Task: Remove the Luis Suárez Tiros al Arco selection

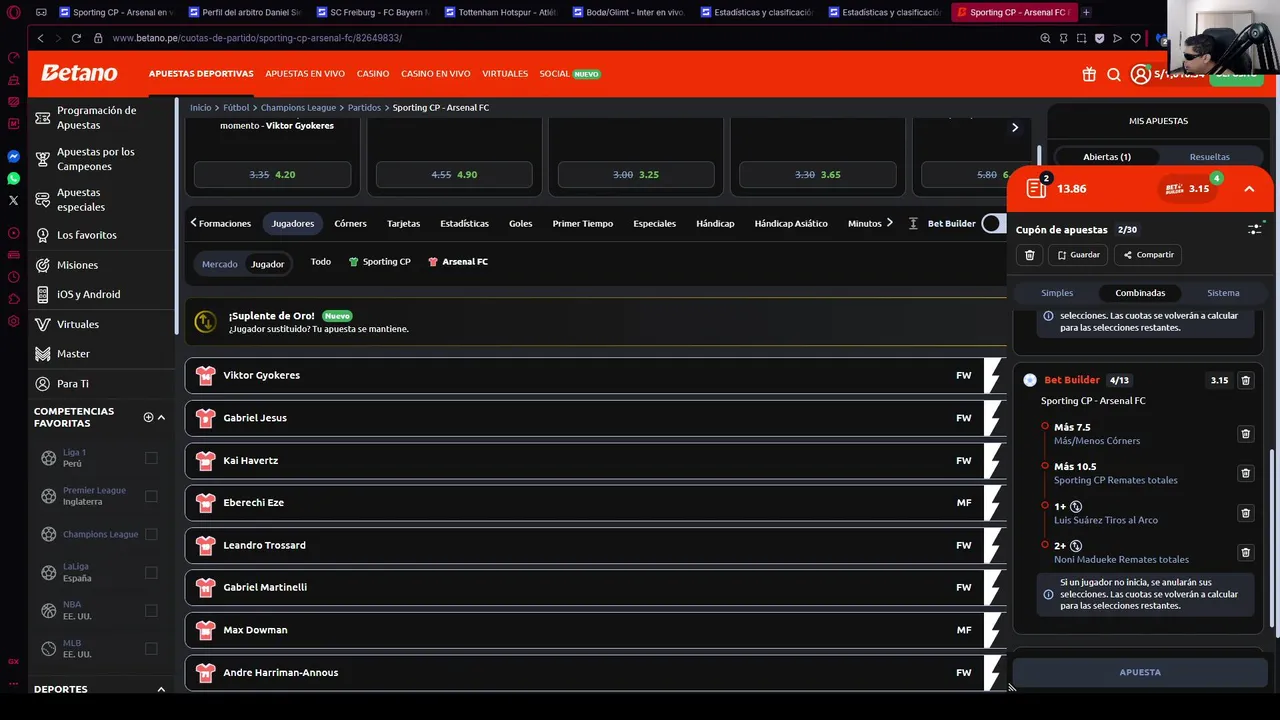Action: 1245,513
